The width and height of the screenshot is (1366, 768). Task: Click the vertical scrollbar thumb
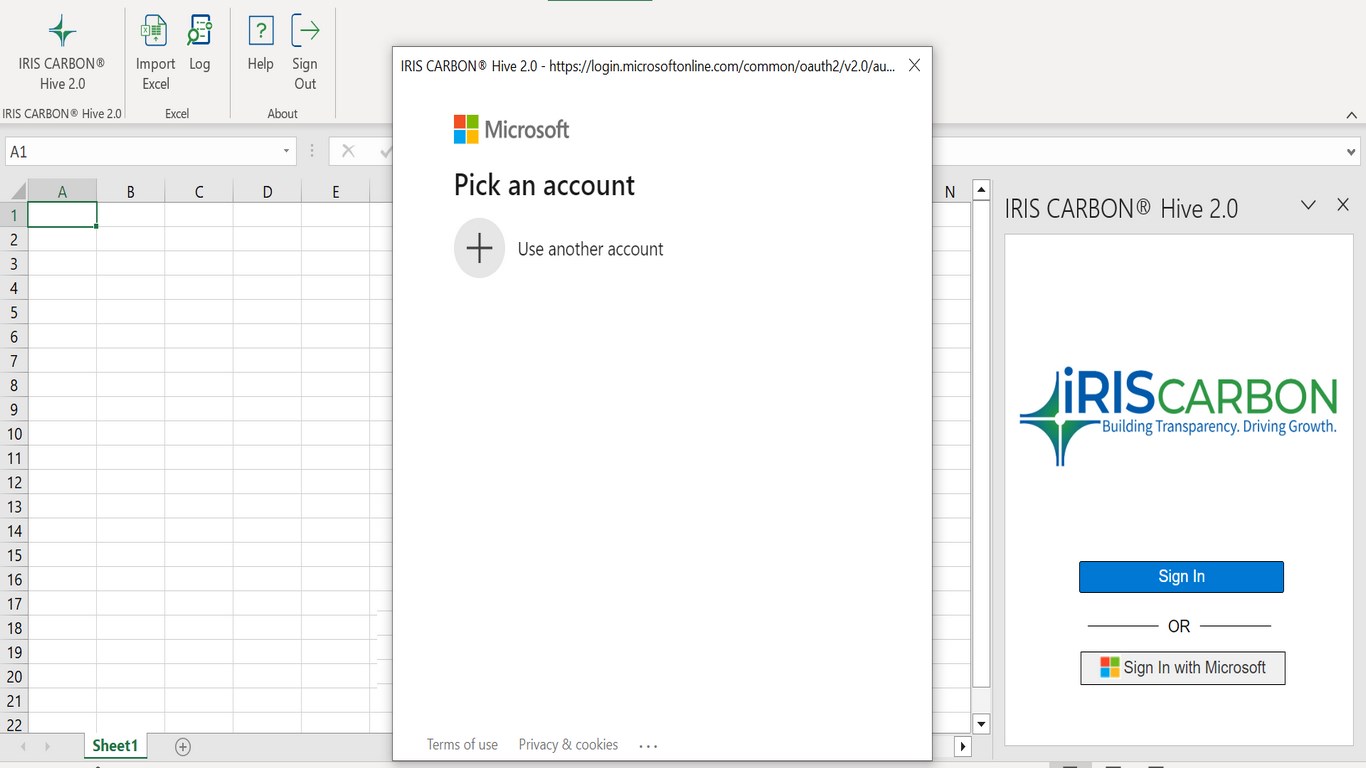click(981, 444)
